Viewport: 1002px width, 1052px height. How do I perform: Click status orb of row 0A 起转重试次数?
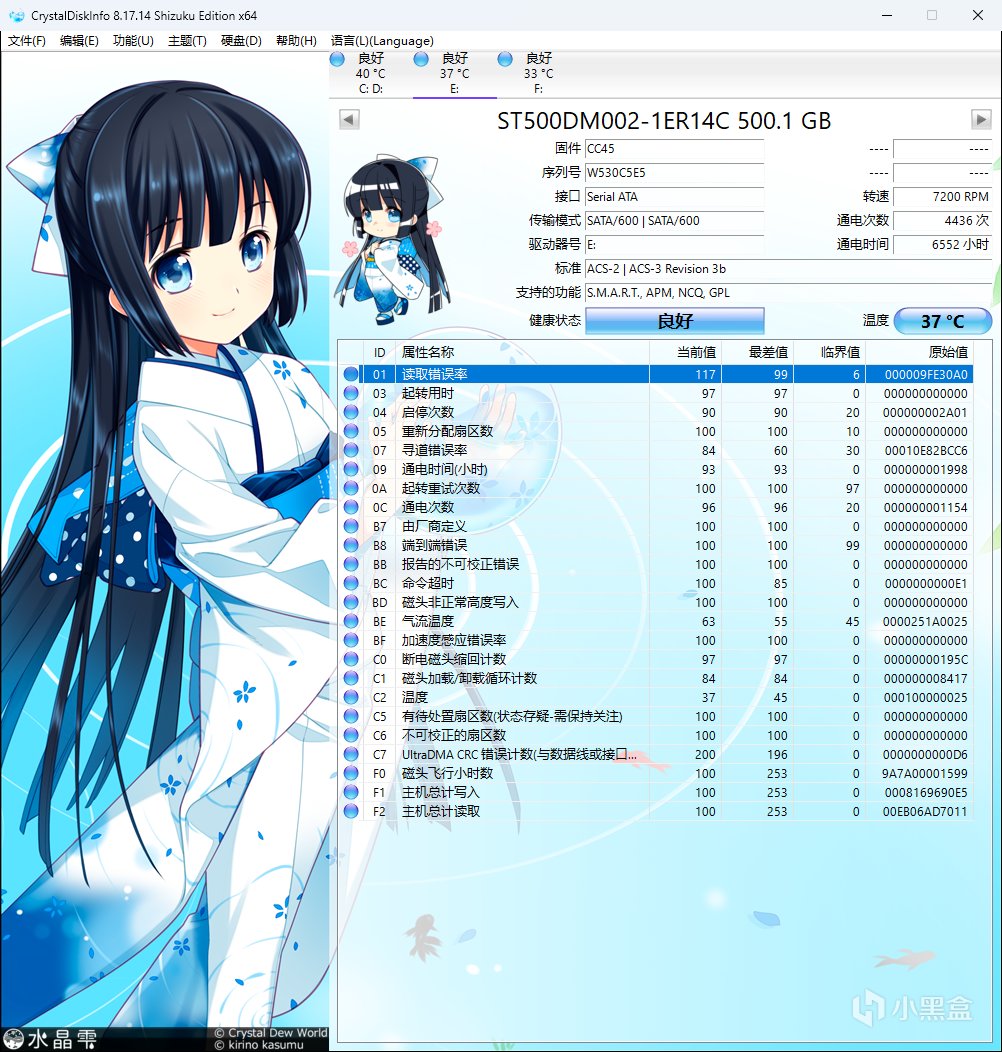tap(351, 488)
